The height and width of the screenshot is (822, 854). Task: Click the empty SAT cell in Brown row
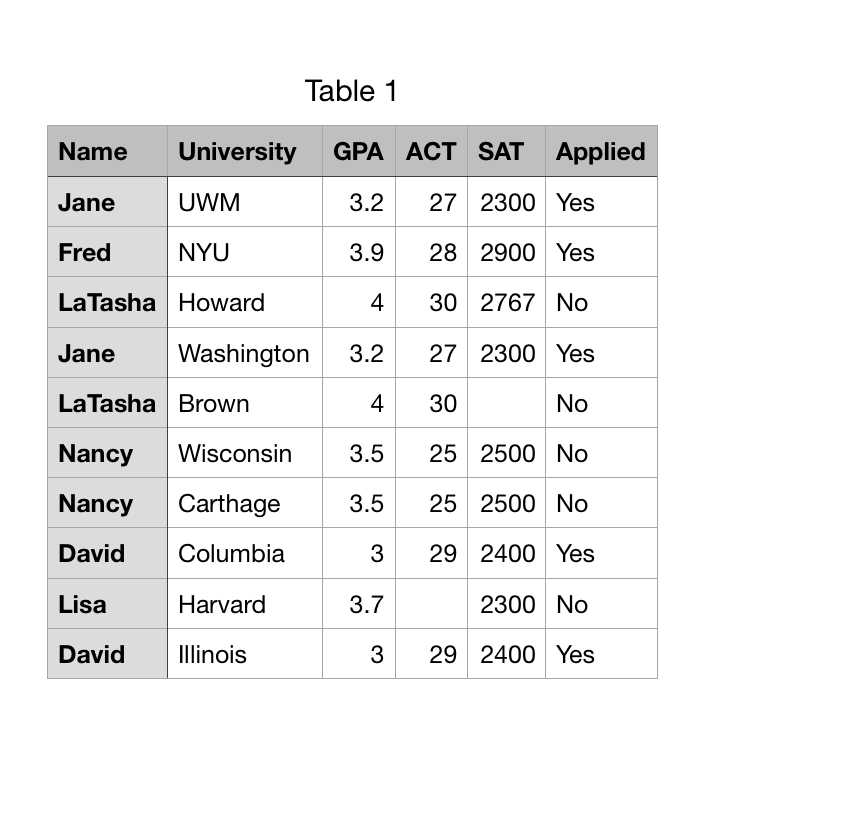tap(507, 403)
